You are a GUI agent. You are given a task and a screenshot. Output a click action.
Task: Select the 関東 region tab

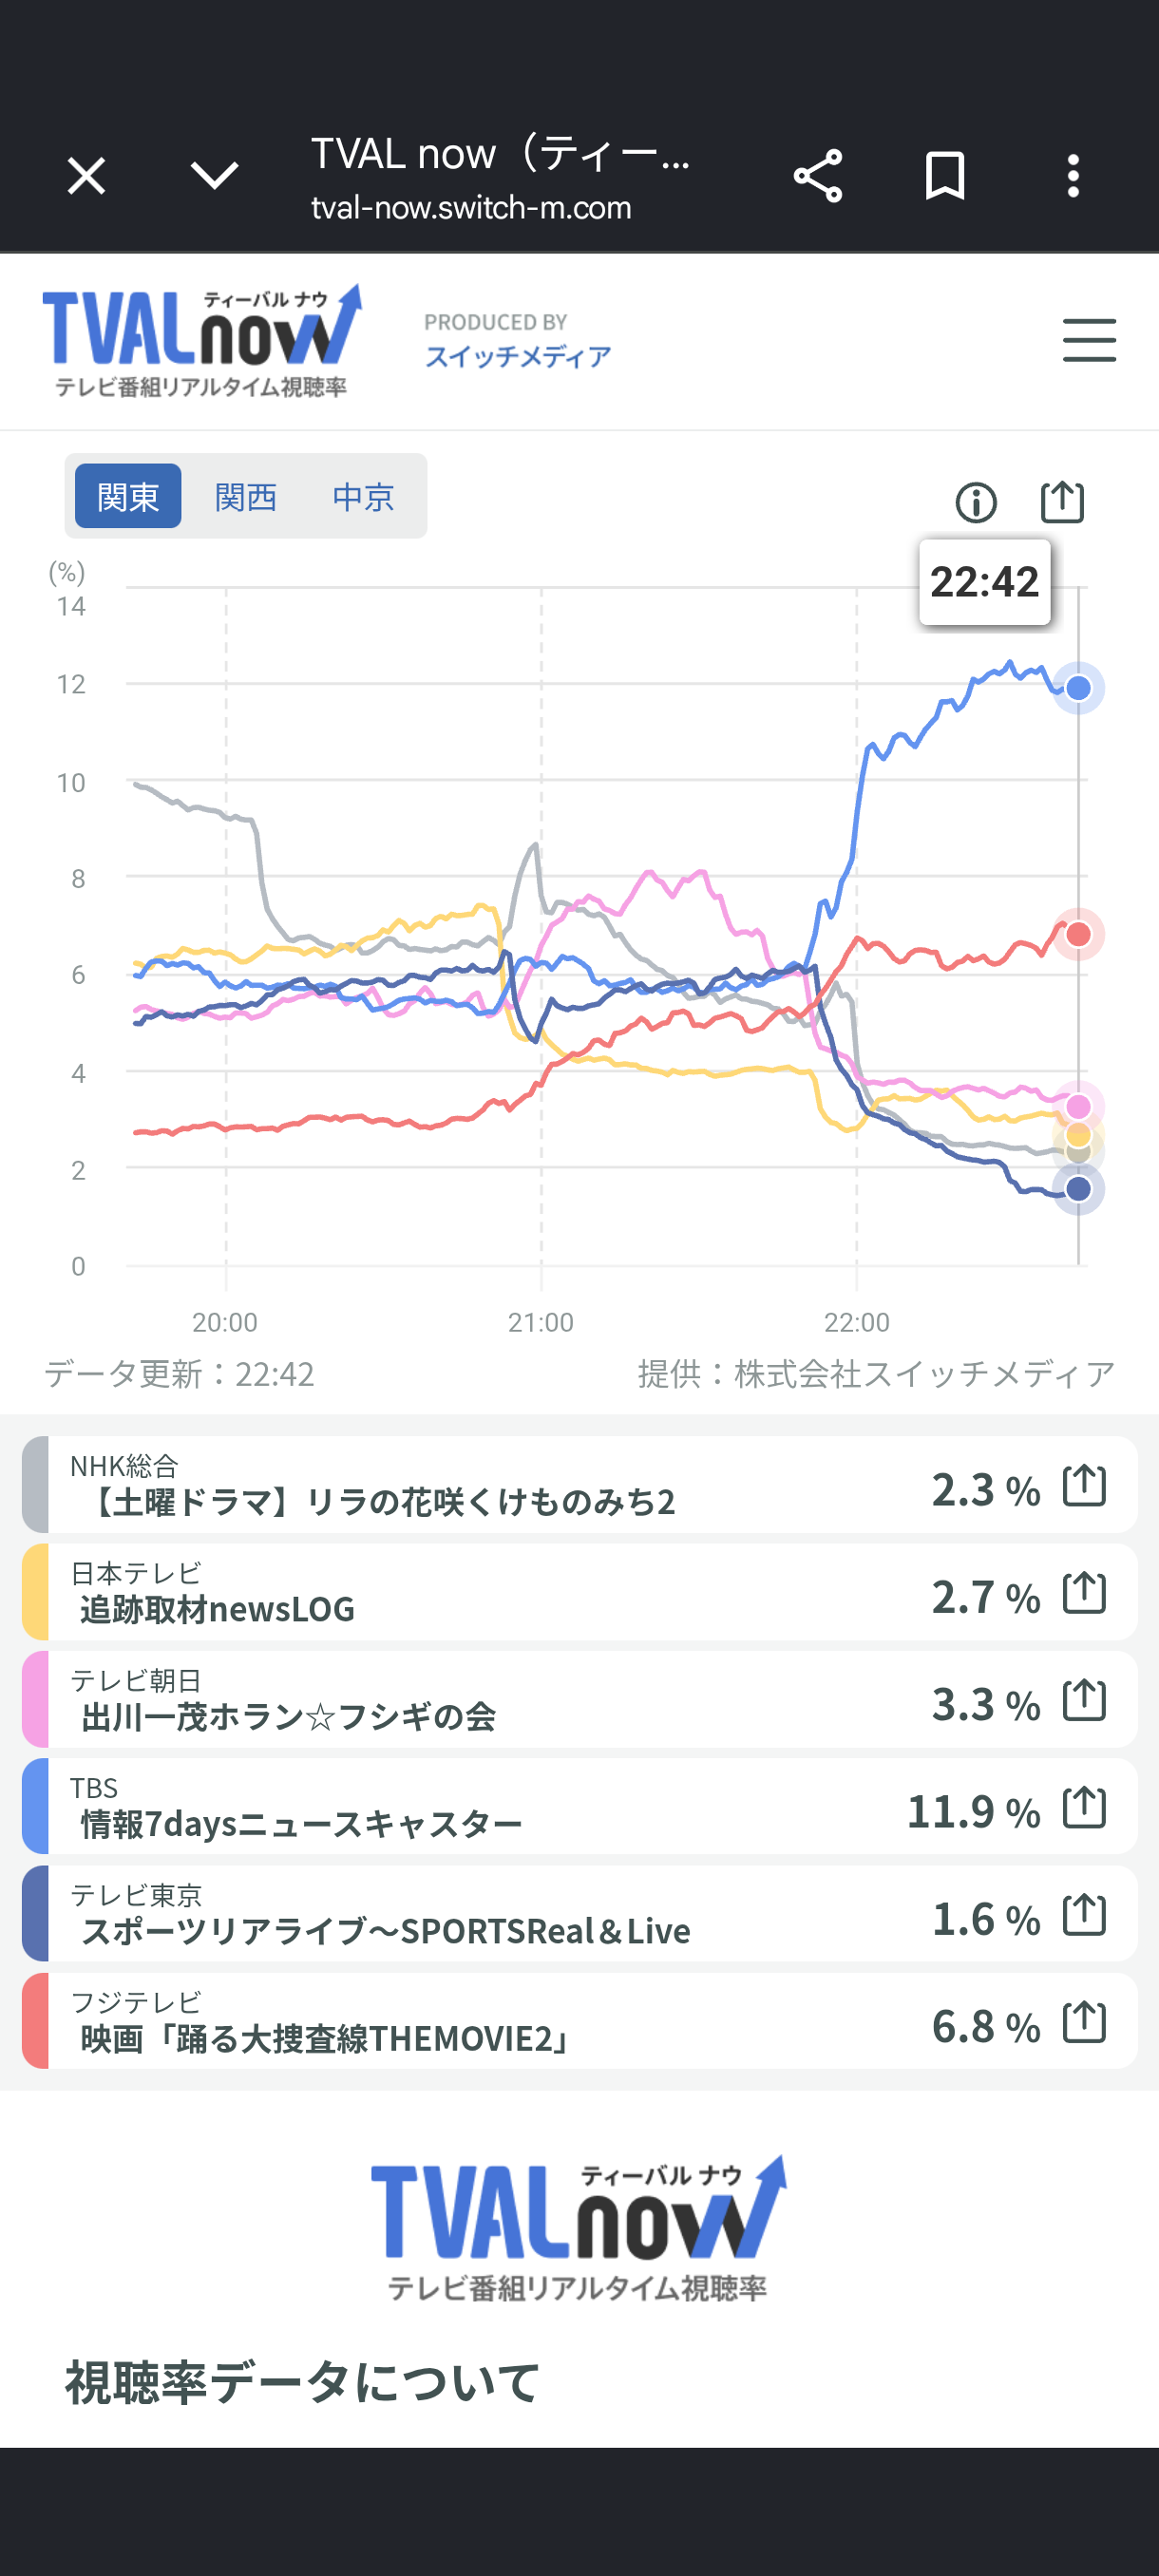(x=128, y=496)
